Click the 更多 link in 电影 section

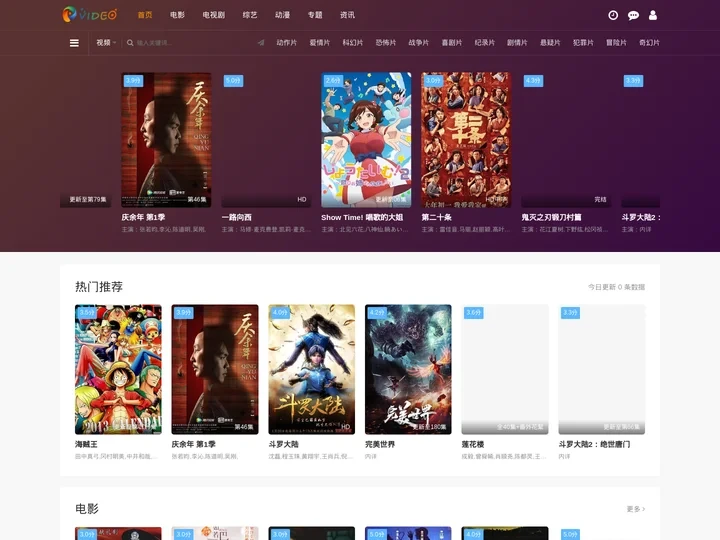pyautogui.click(x=636, y=509)
